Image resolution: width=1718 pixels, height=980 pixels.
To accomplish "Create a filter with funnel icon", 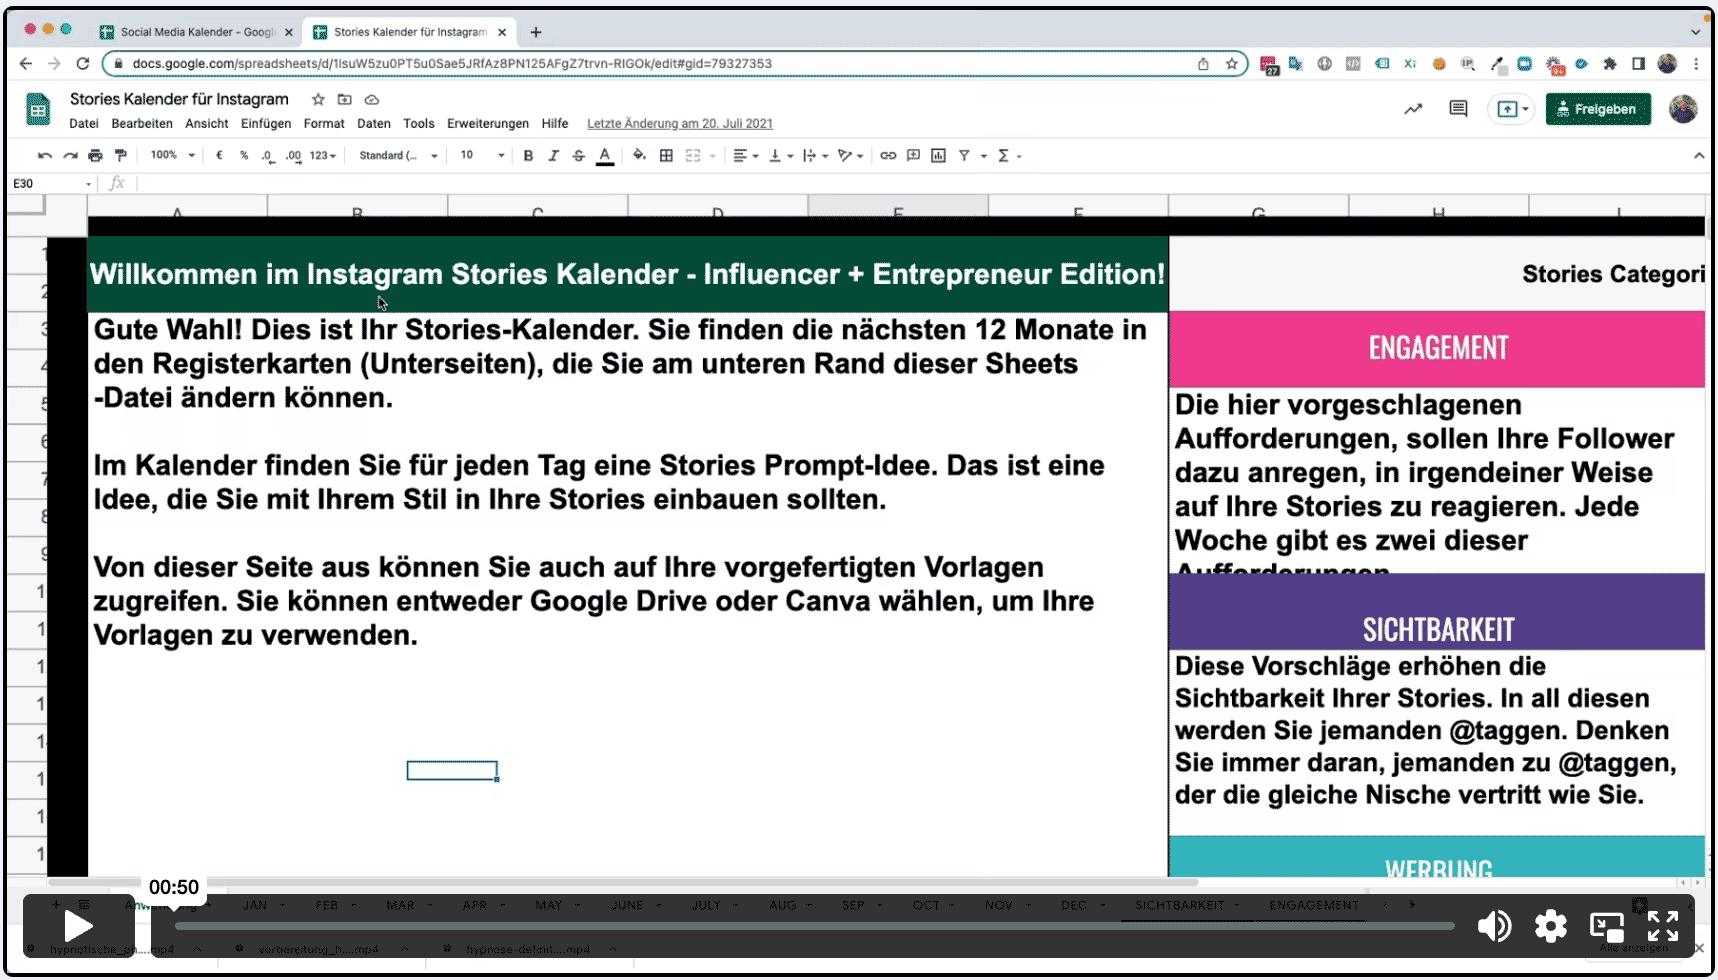I will tap(964, 156).
